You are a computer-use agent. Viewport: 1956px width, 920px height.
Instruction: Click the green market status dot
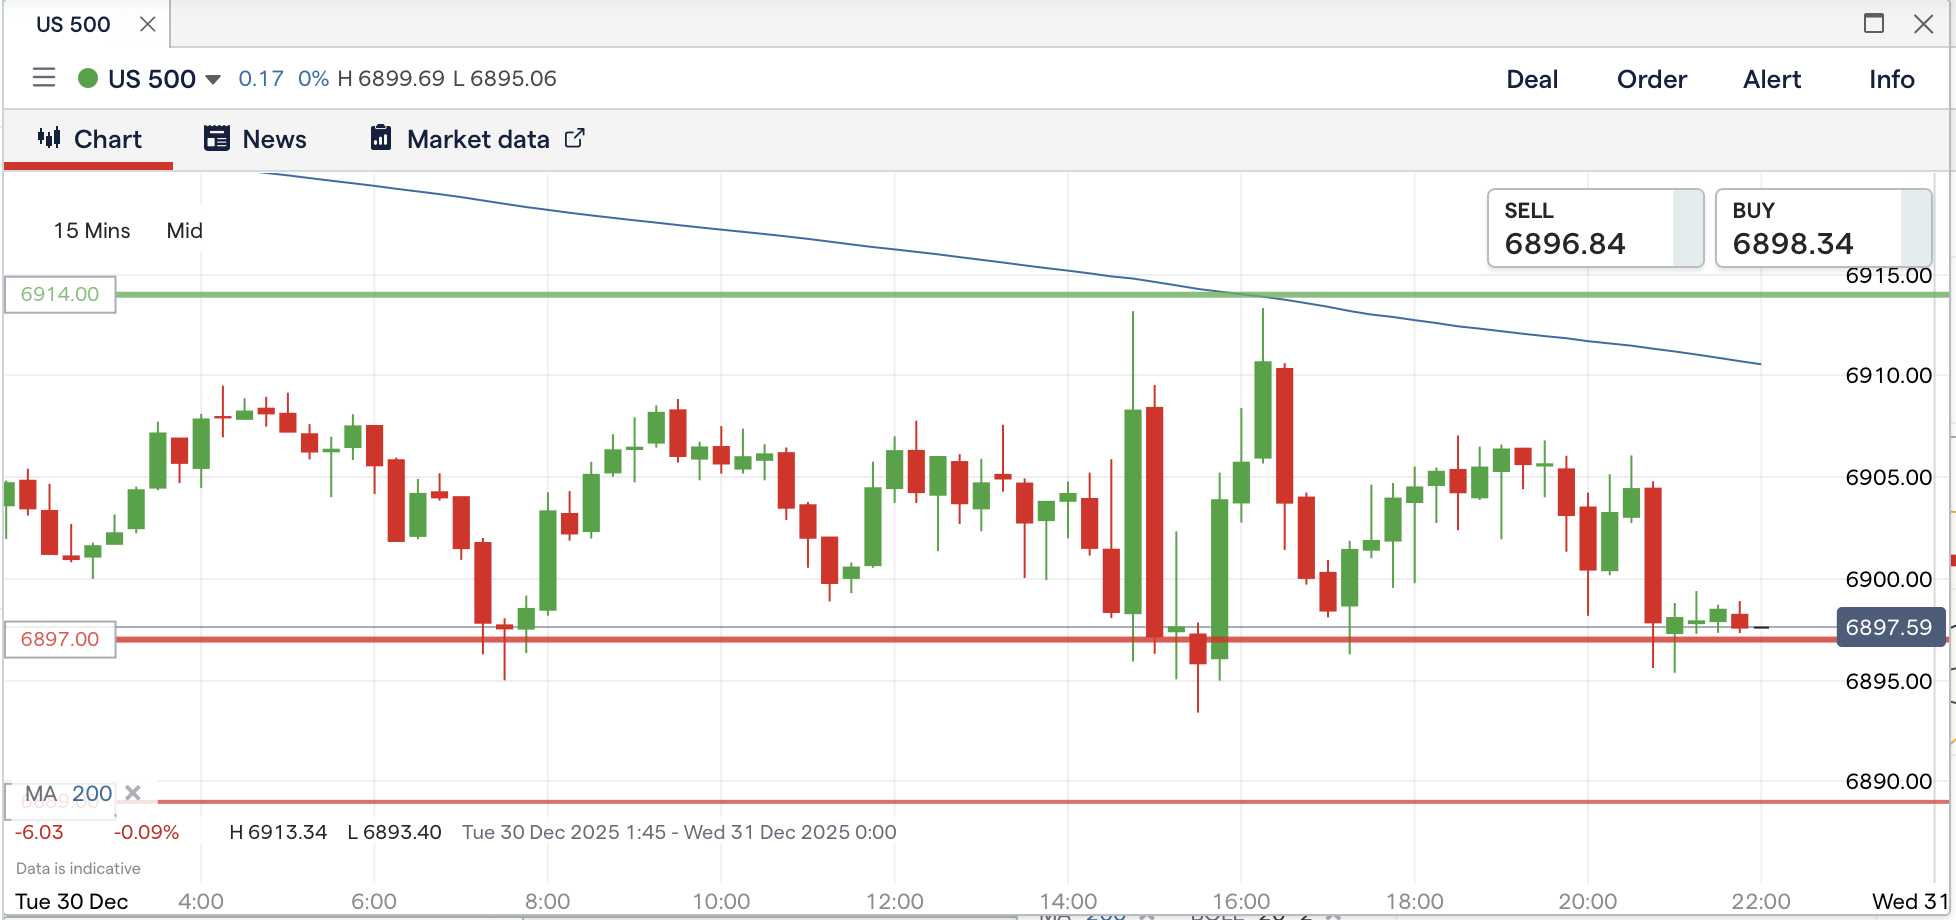coord(88,78)
